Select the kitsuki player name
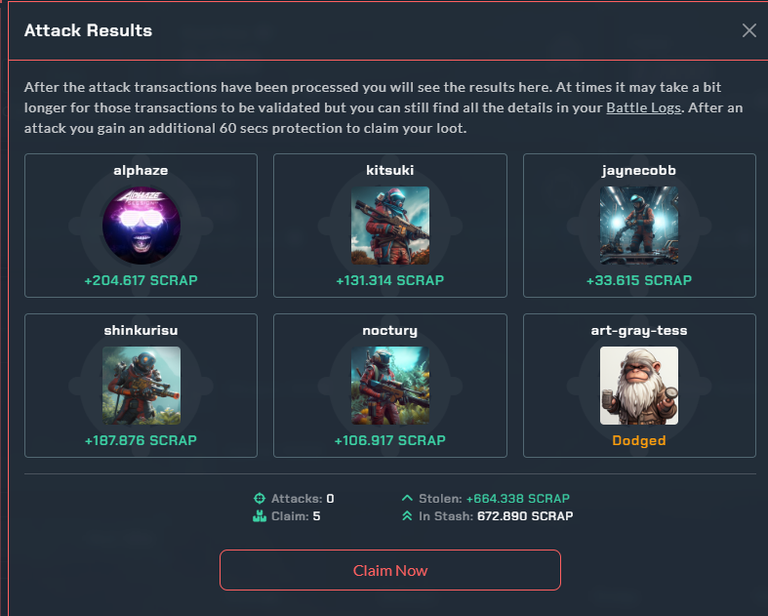 390,170
